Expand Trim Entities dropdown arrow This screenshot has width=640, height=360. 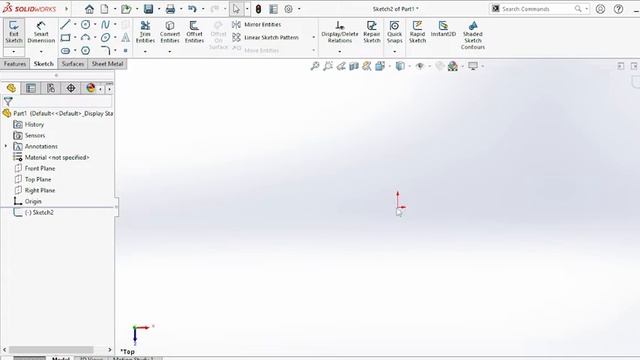(x=145, y=51)
